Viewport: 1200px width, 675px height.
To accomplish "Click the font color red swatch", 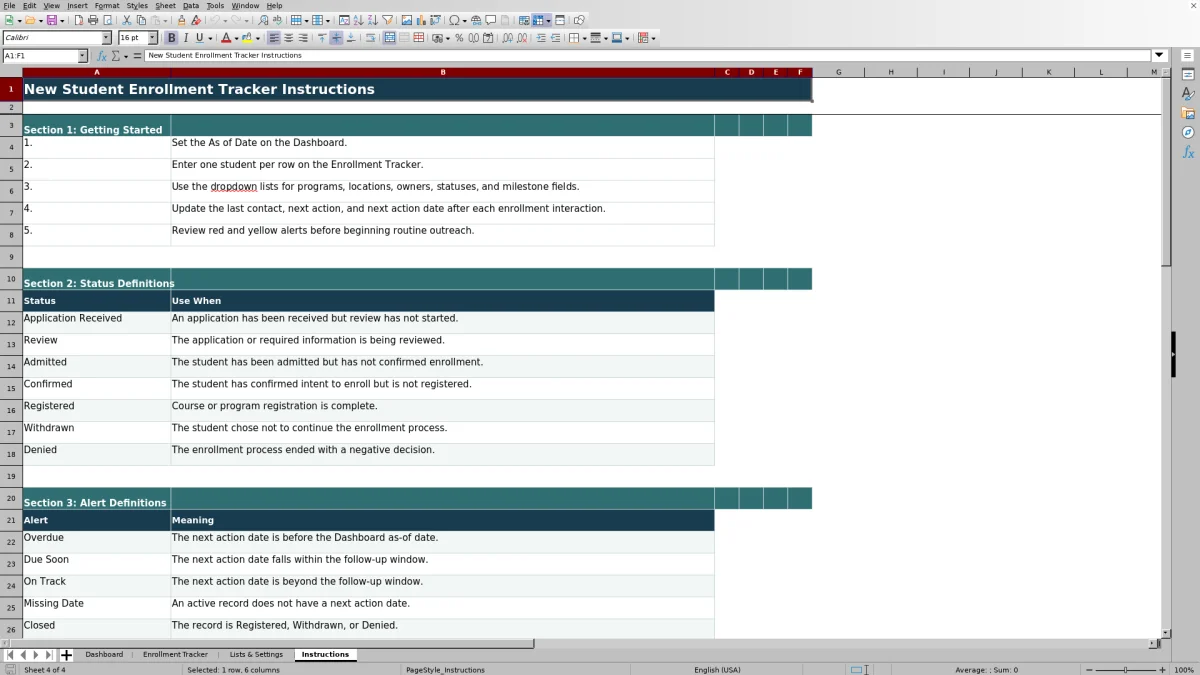I will (226, 38).
